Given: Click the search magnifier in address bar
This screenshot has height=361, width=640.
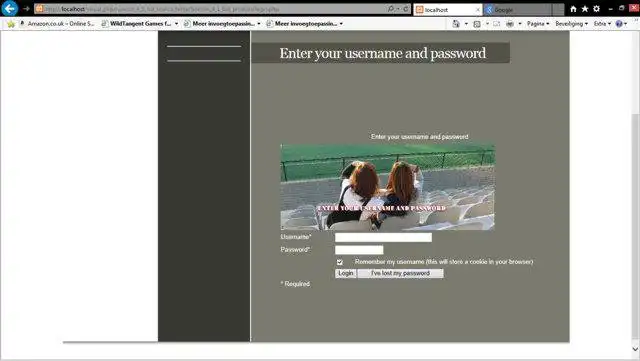Looking at the screenshot, I should 391,9.
